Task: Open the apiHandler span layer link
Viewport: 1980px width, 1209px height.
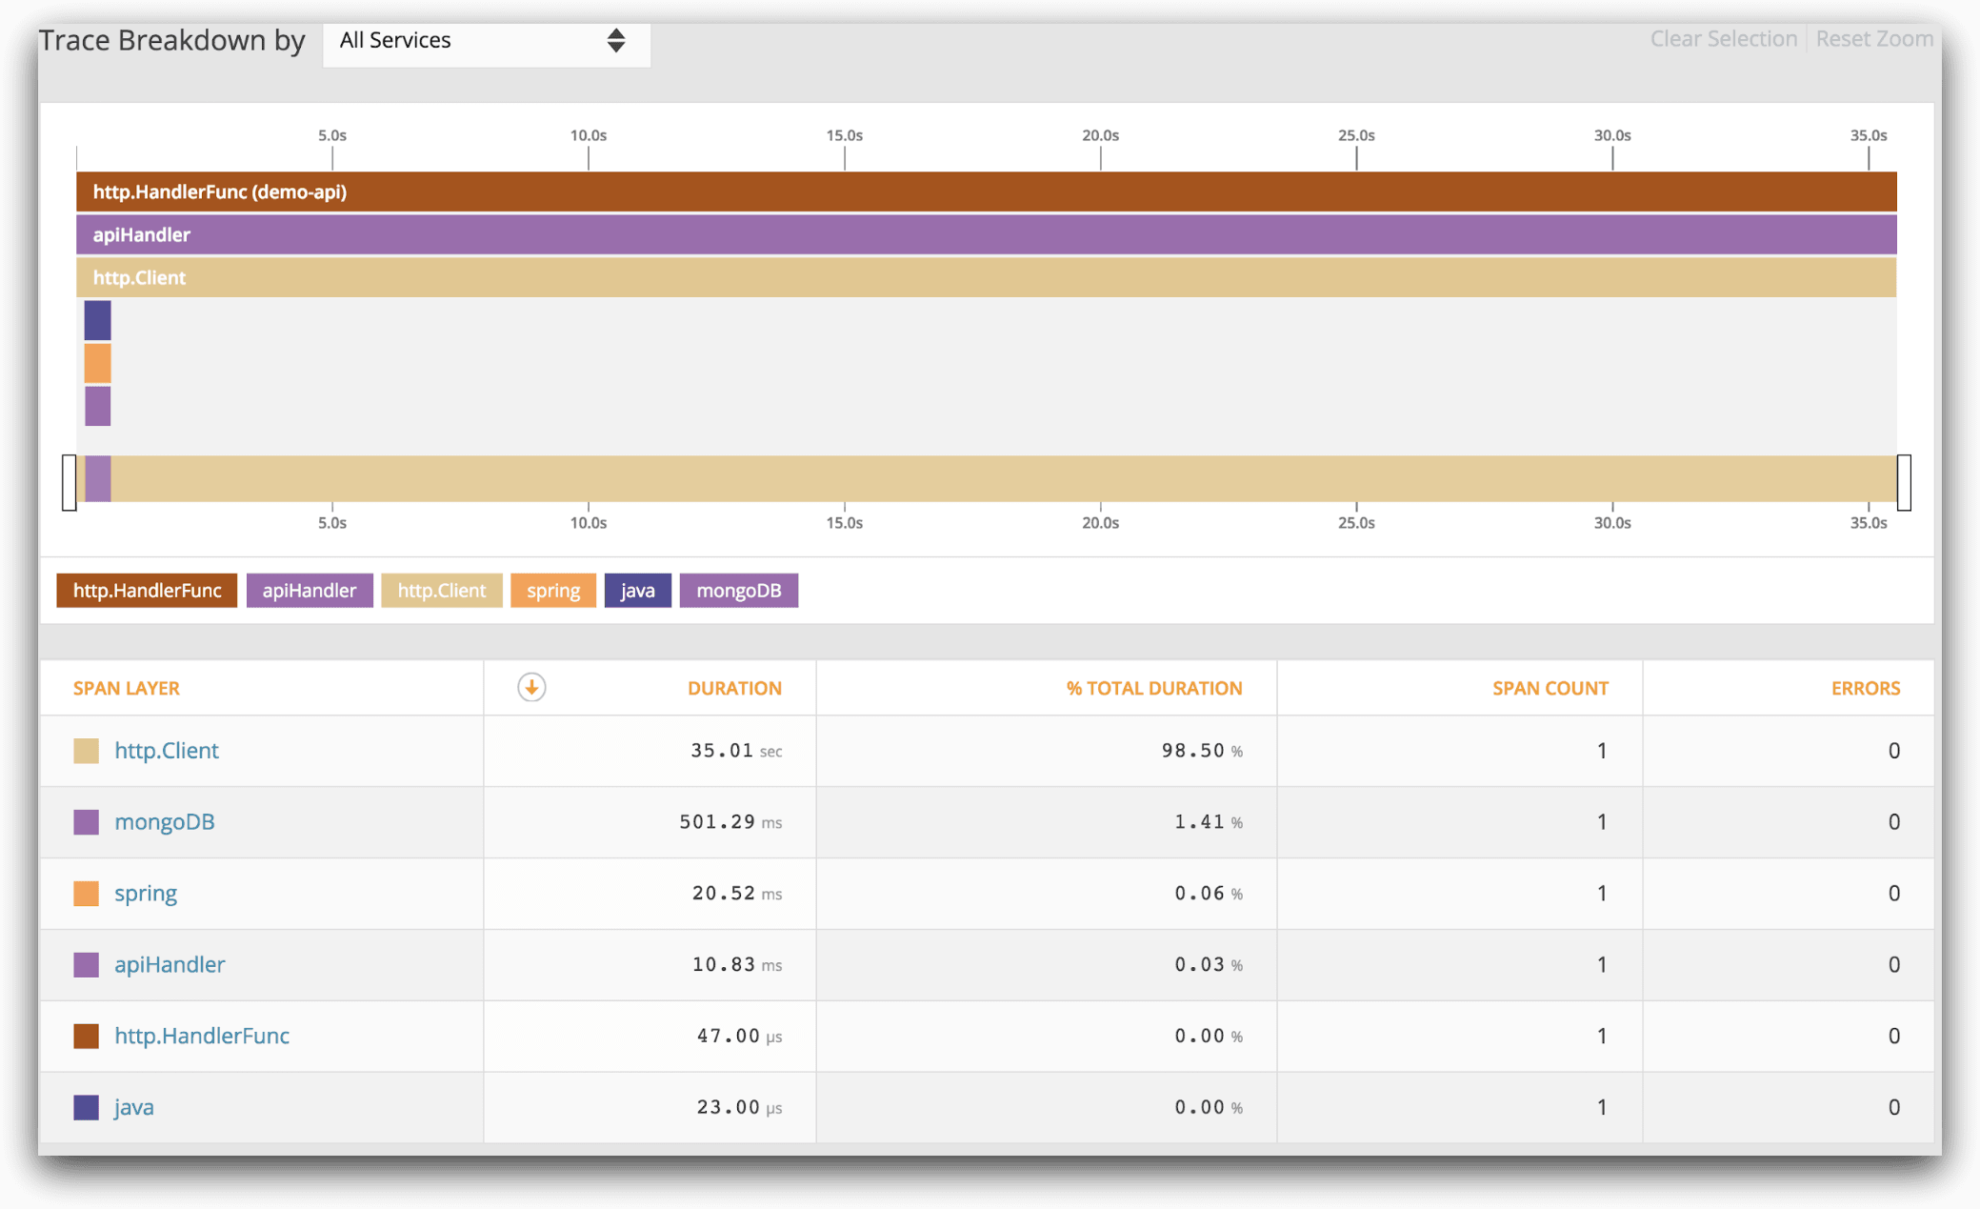Action: [x=169, y=964]
